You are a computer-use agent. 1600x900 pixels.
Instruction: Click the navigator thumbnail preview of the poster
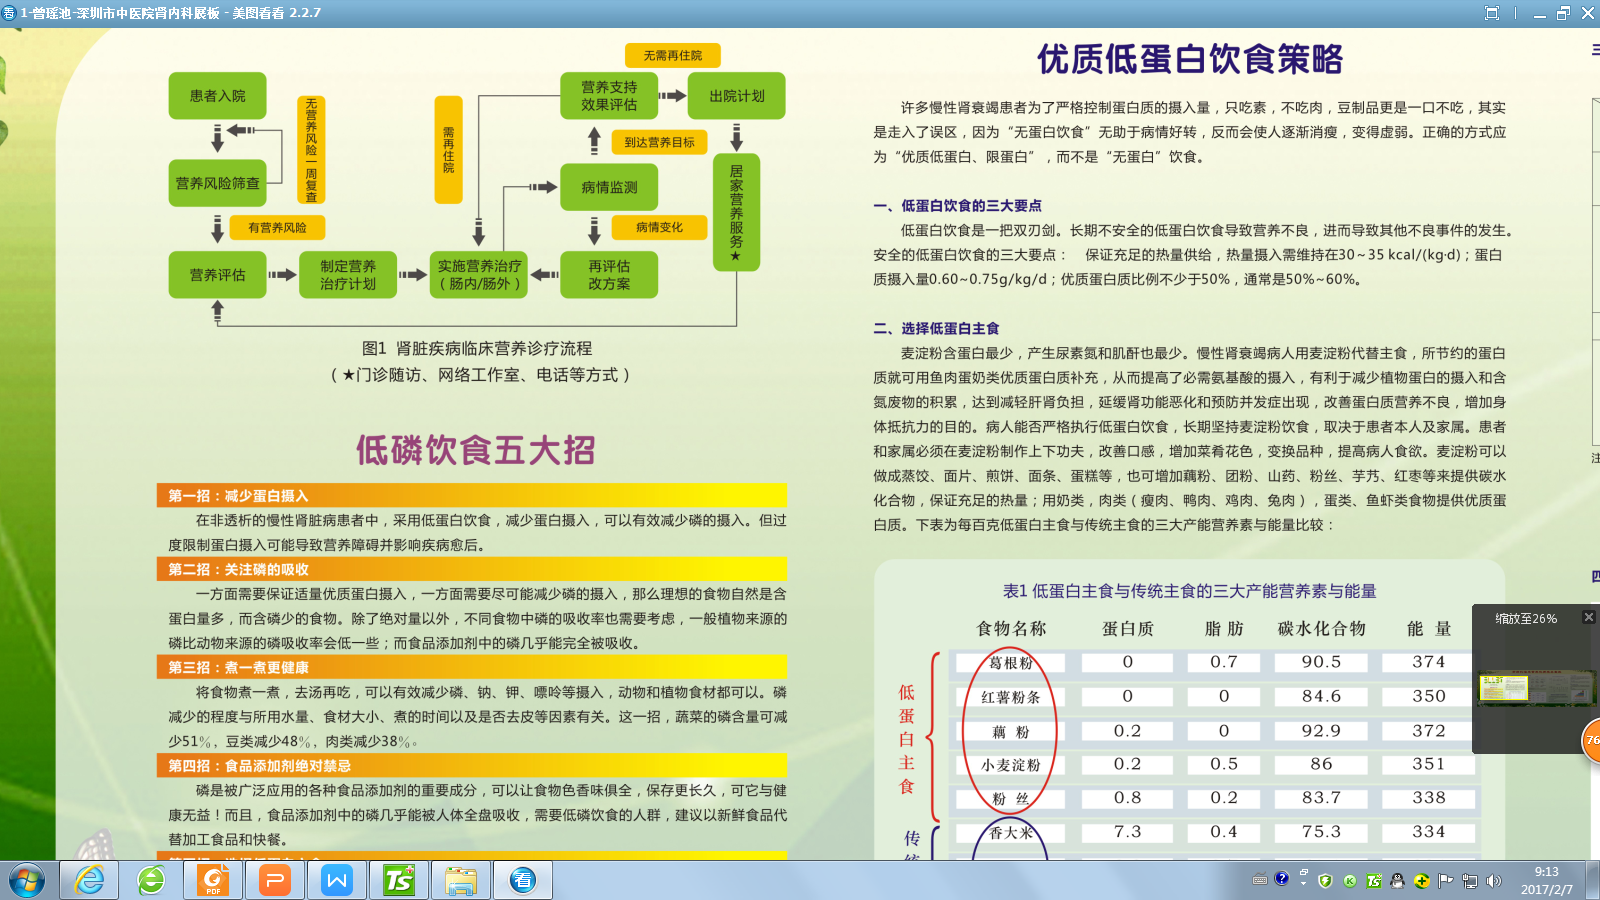click(1537, 687)
